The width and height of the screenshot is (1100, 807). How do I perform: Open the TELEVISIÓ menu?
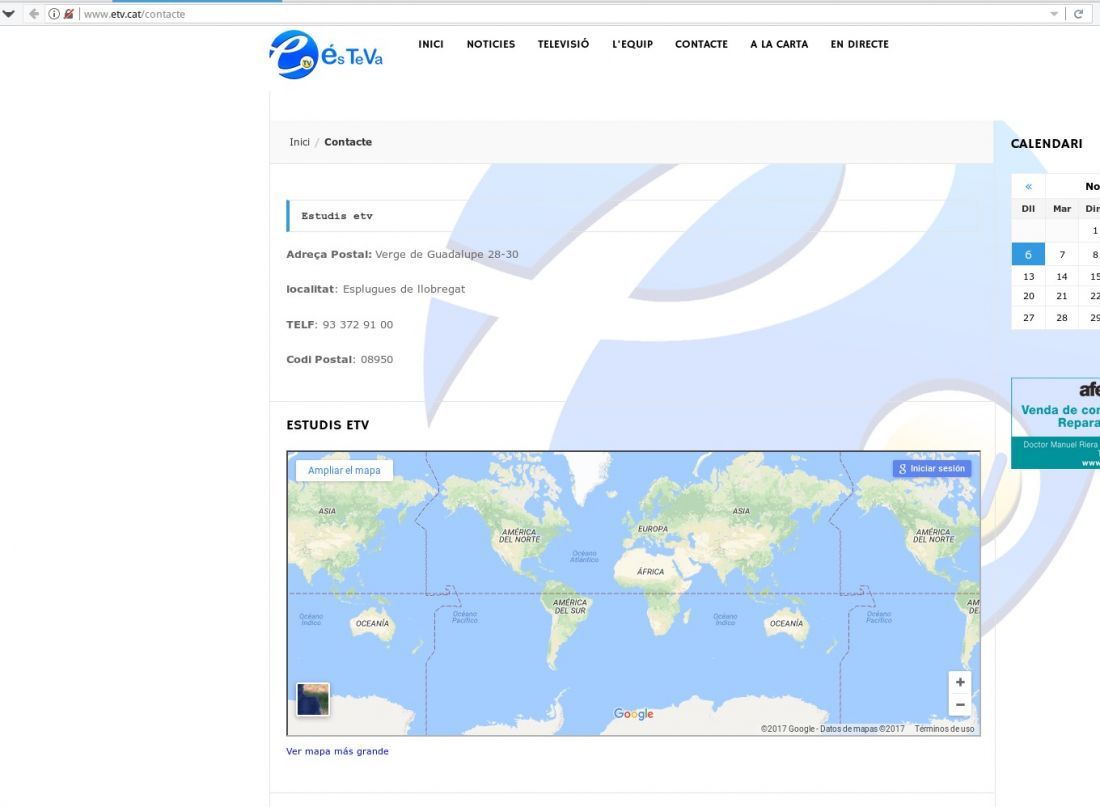[563, 44]
